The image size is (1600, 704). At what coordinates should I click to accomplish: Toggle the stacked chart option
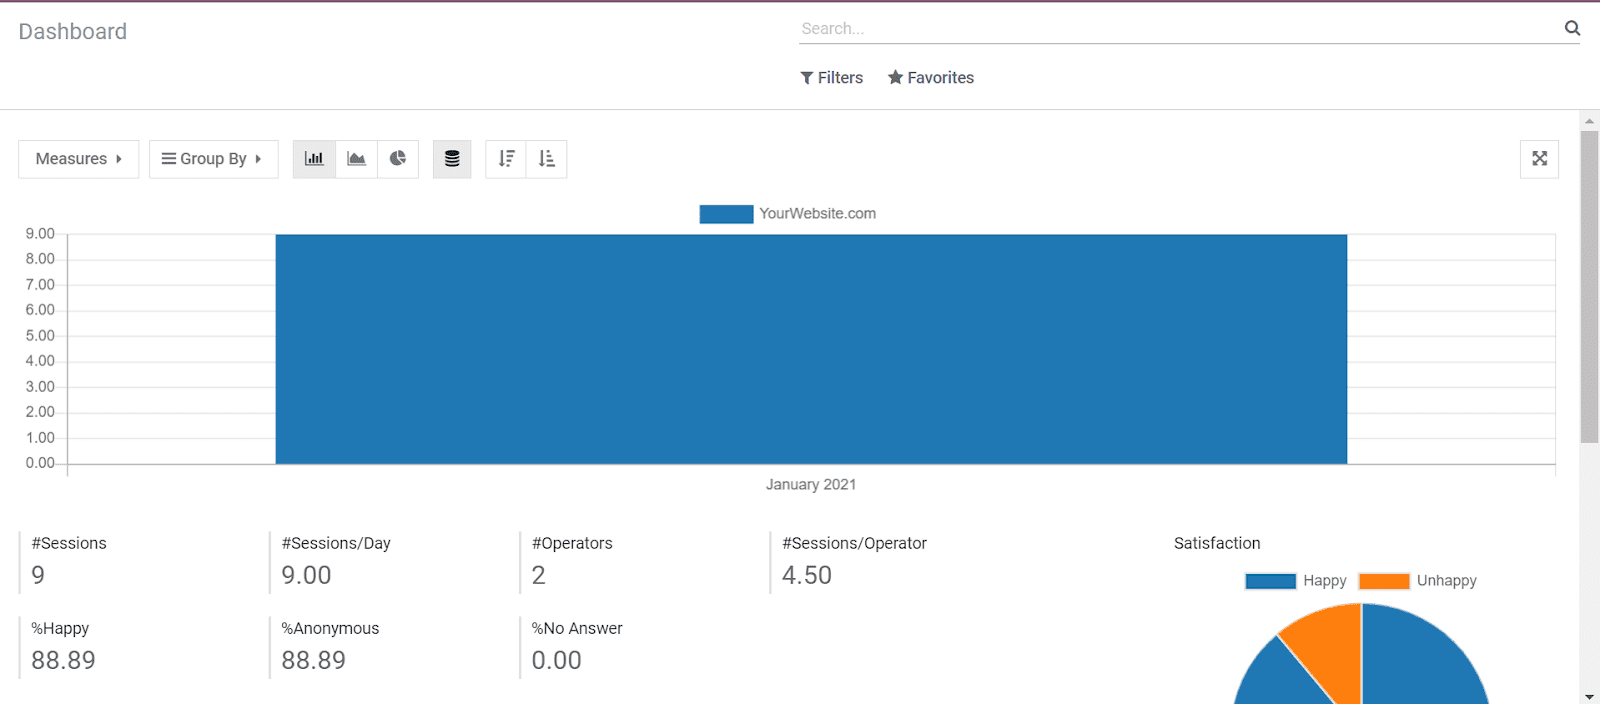pyautogui.click(x=452, y=159)
